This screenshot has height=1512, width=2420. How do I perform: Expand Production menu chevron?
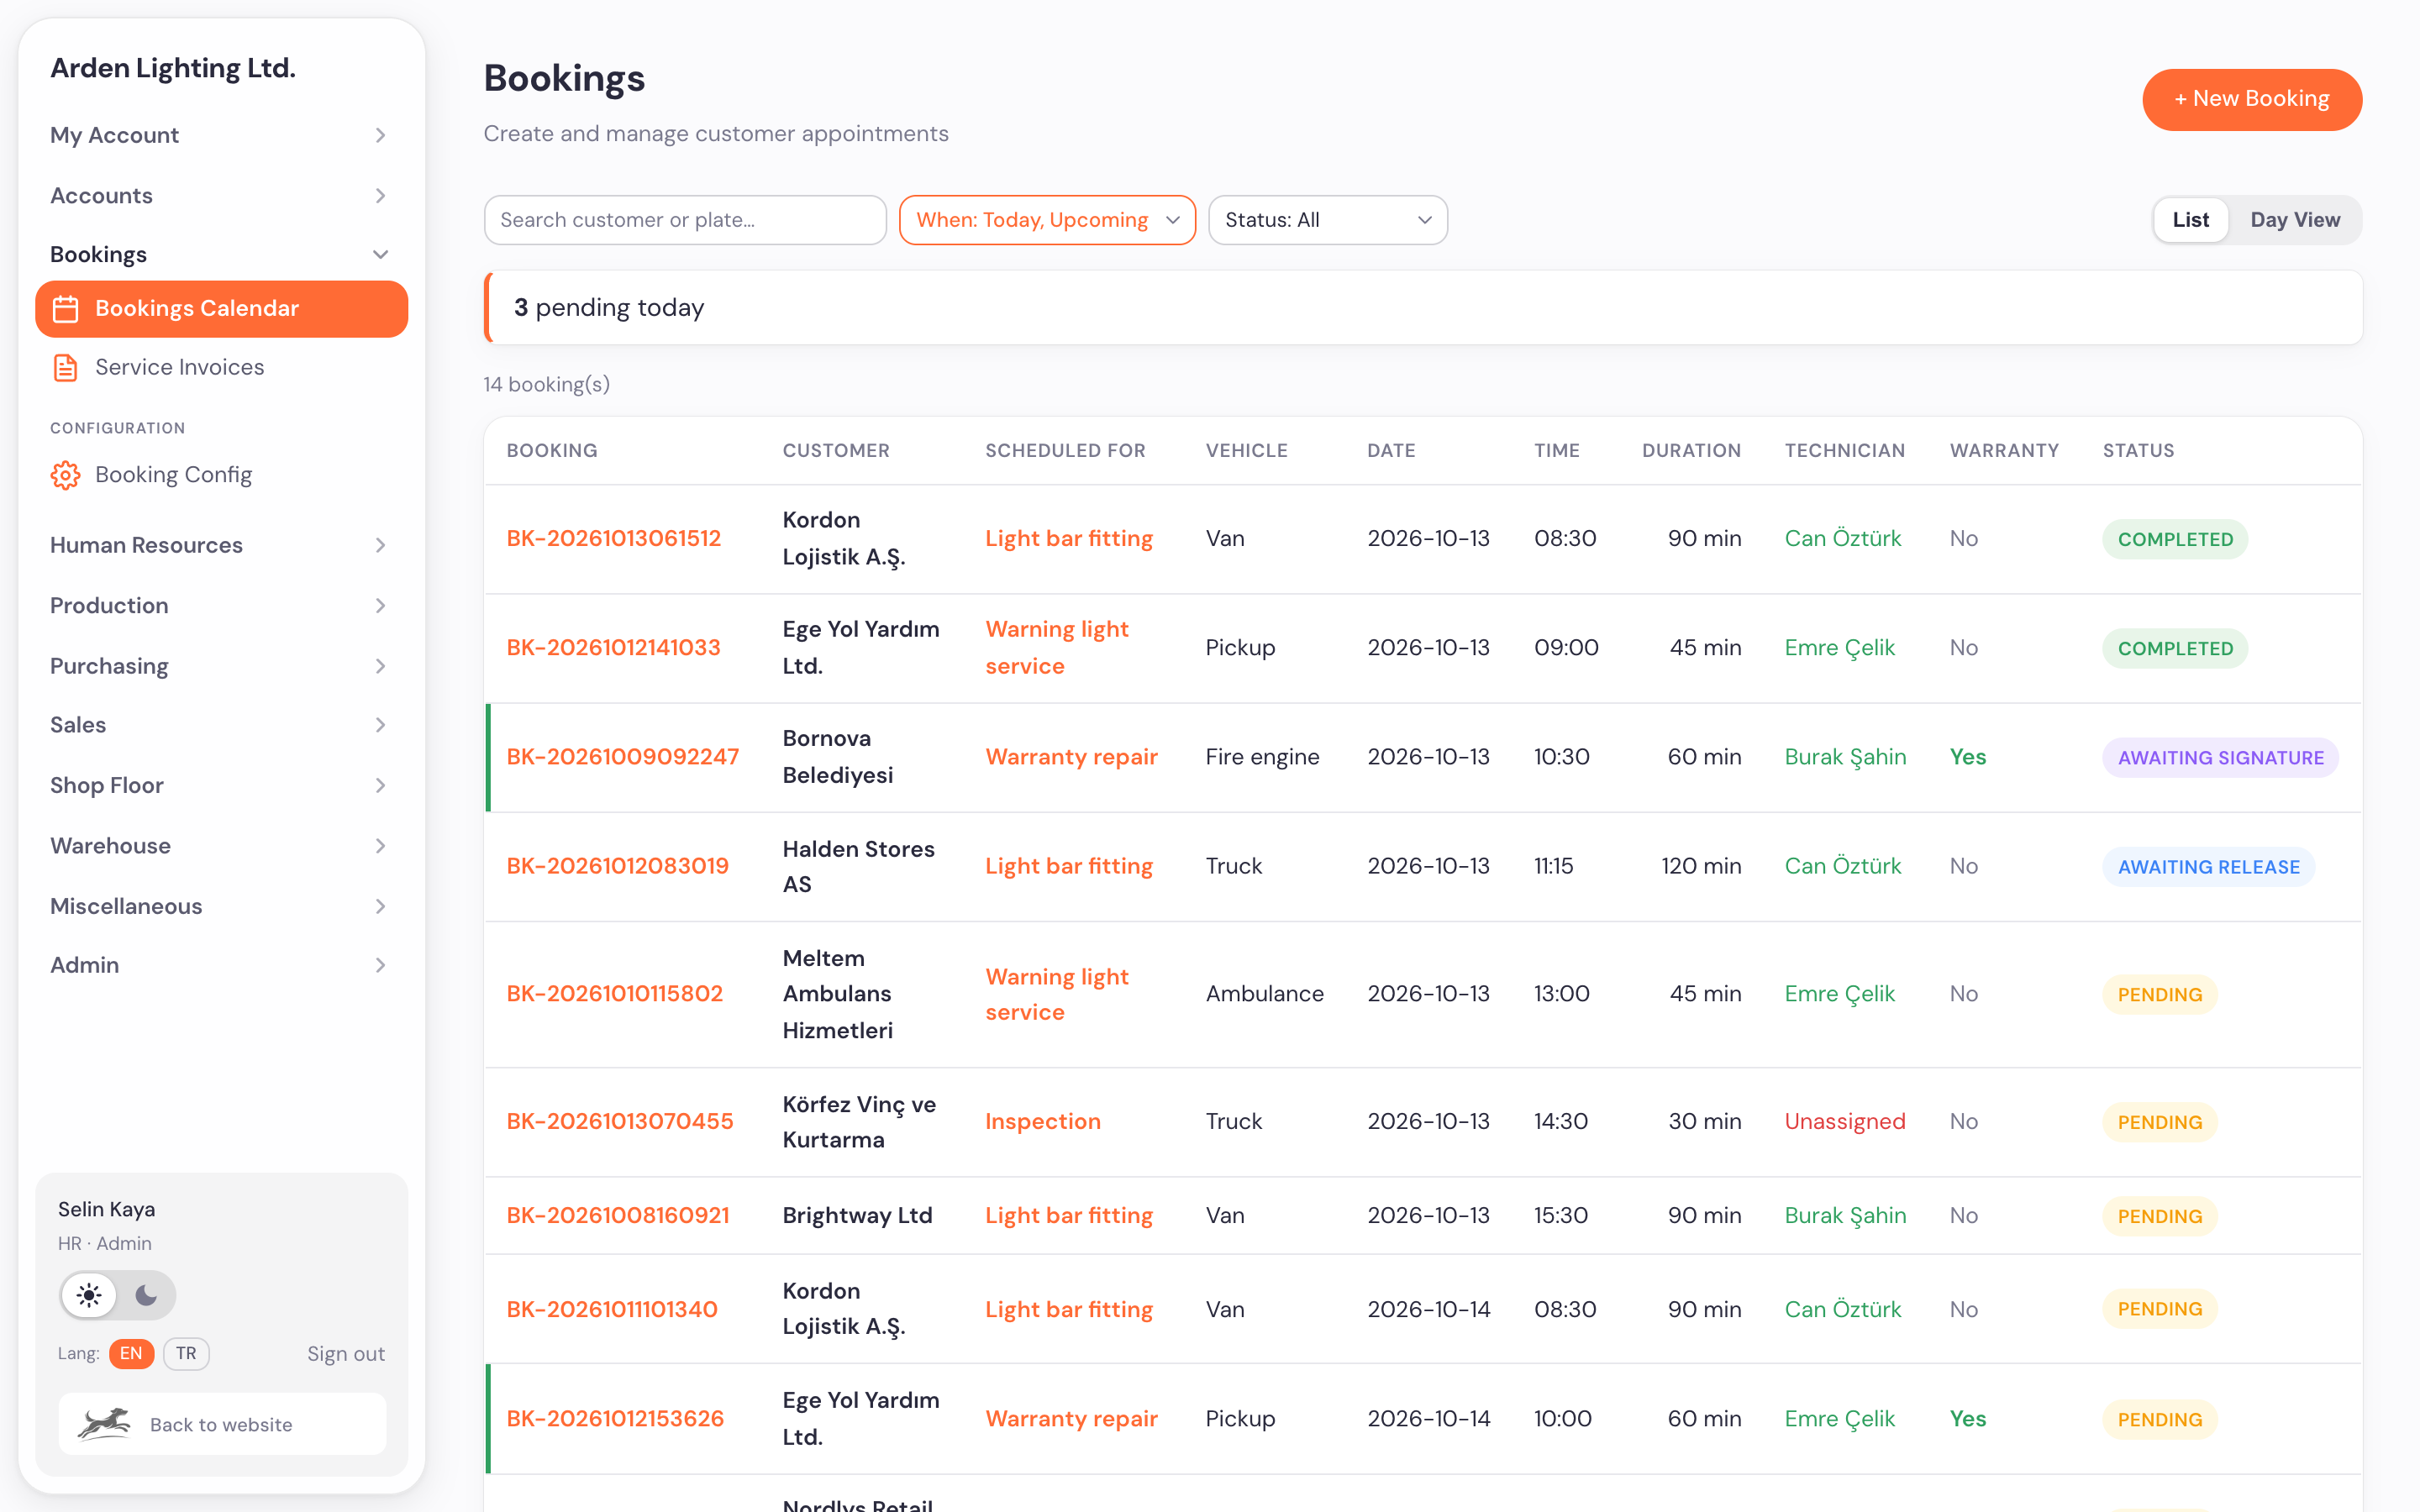click(380, 606)
